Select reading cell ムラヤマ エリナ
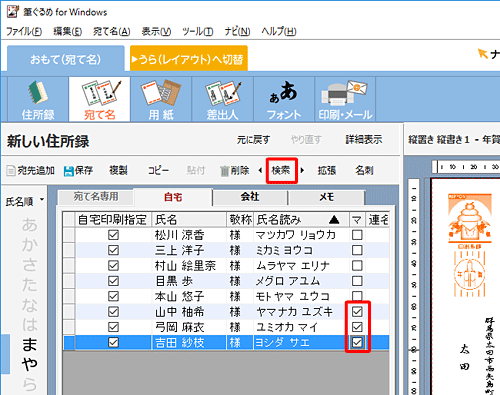This screenshot has height=395, width=500. click(301, 266)
